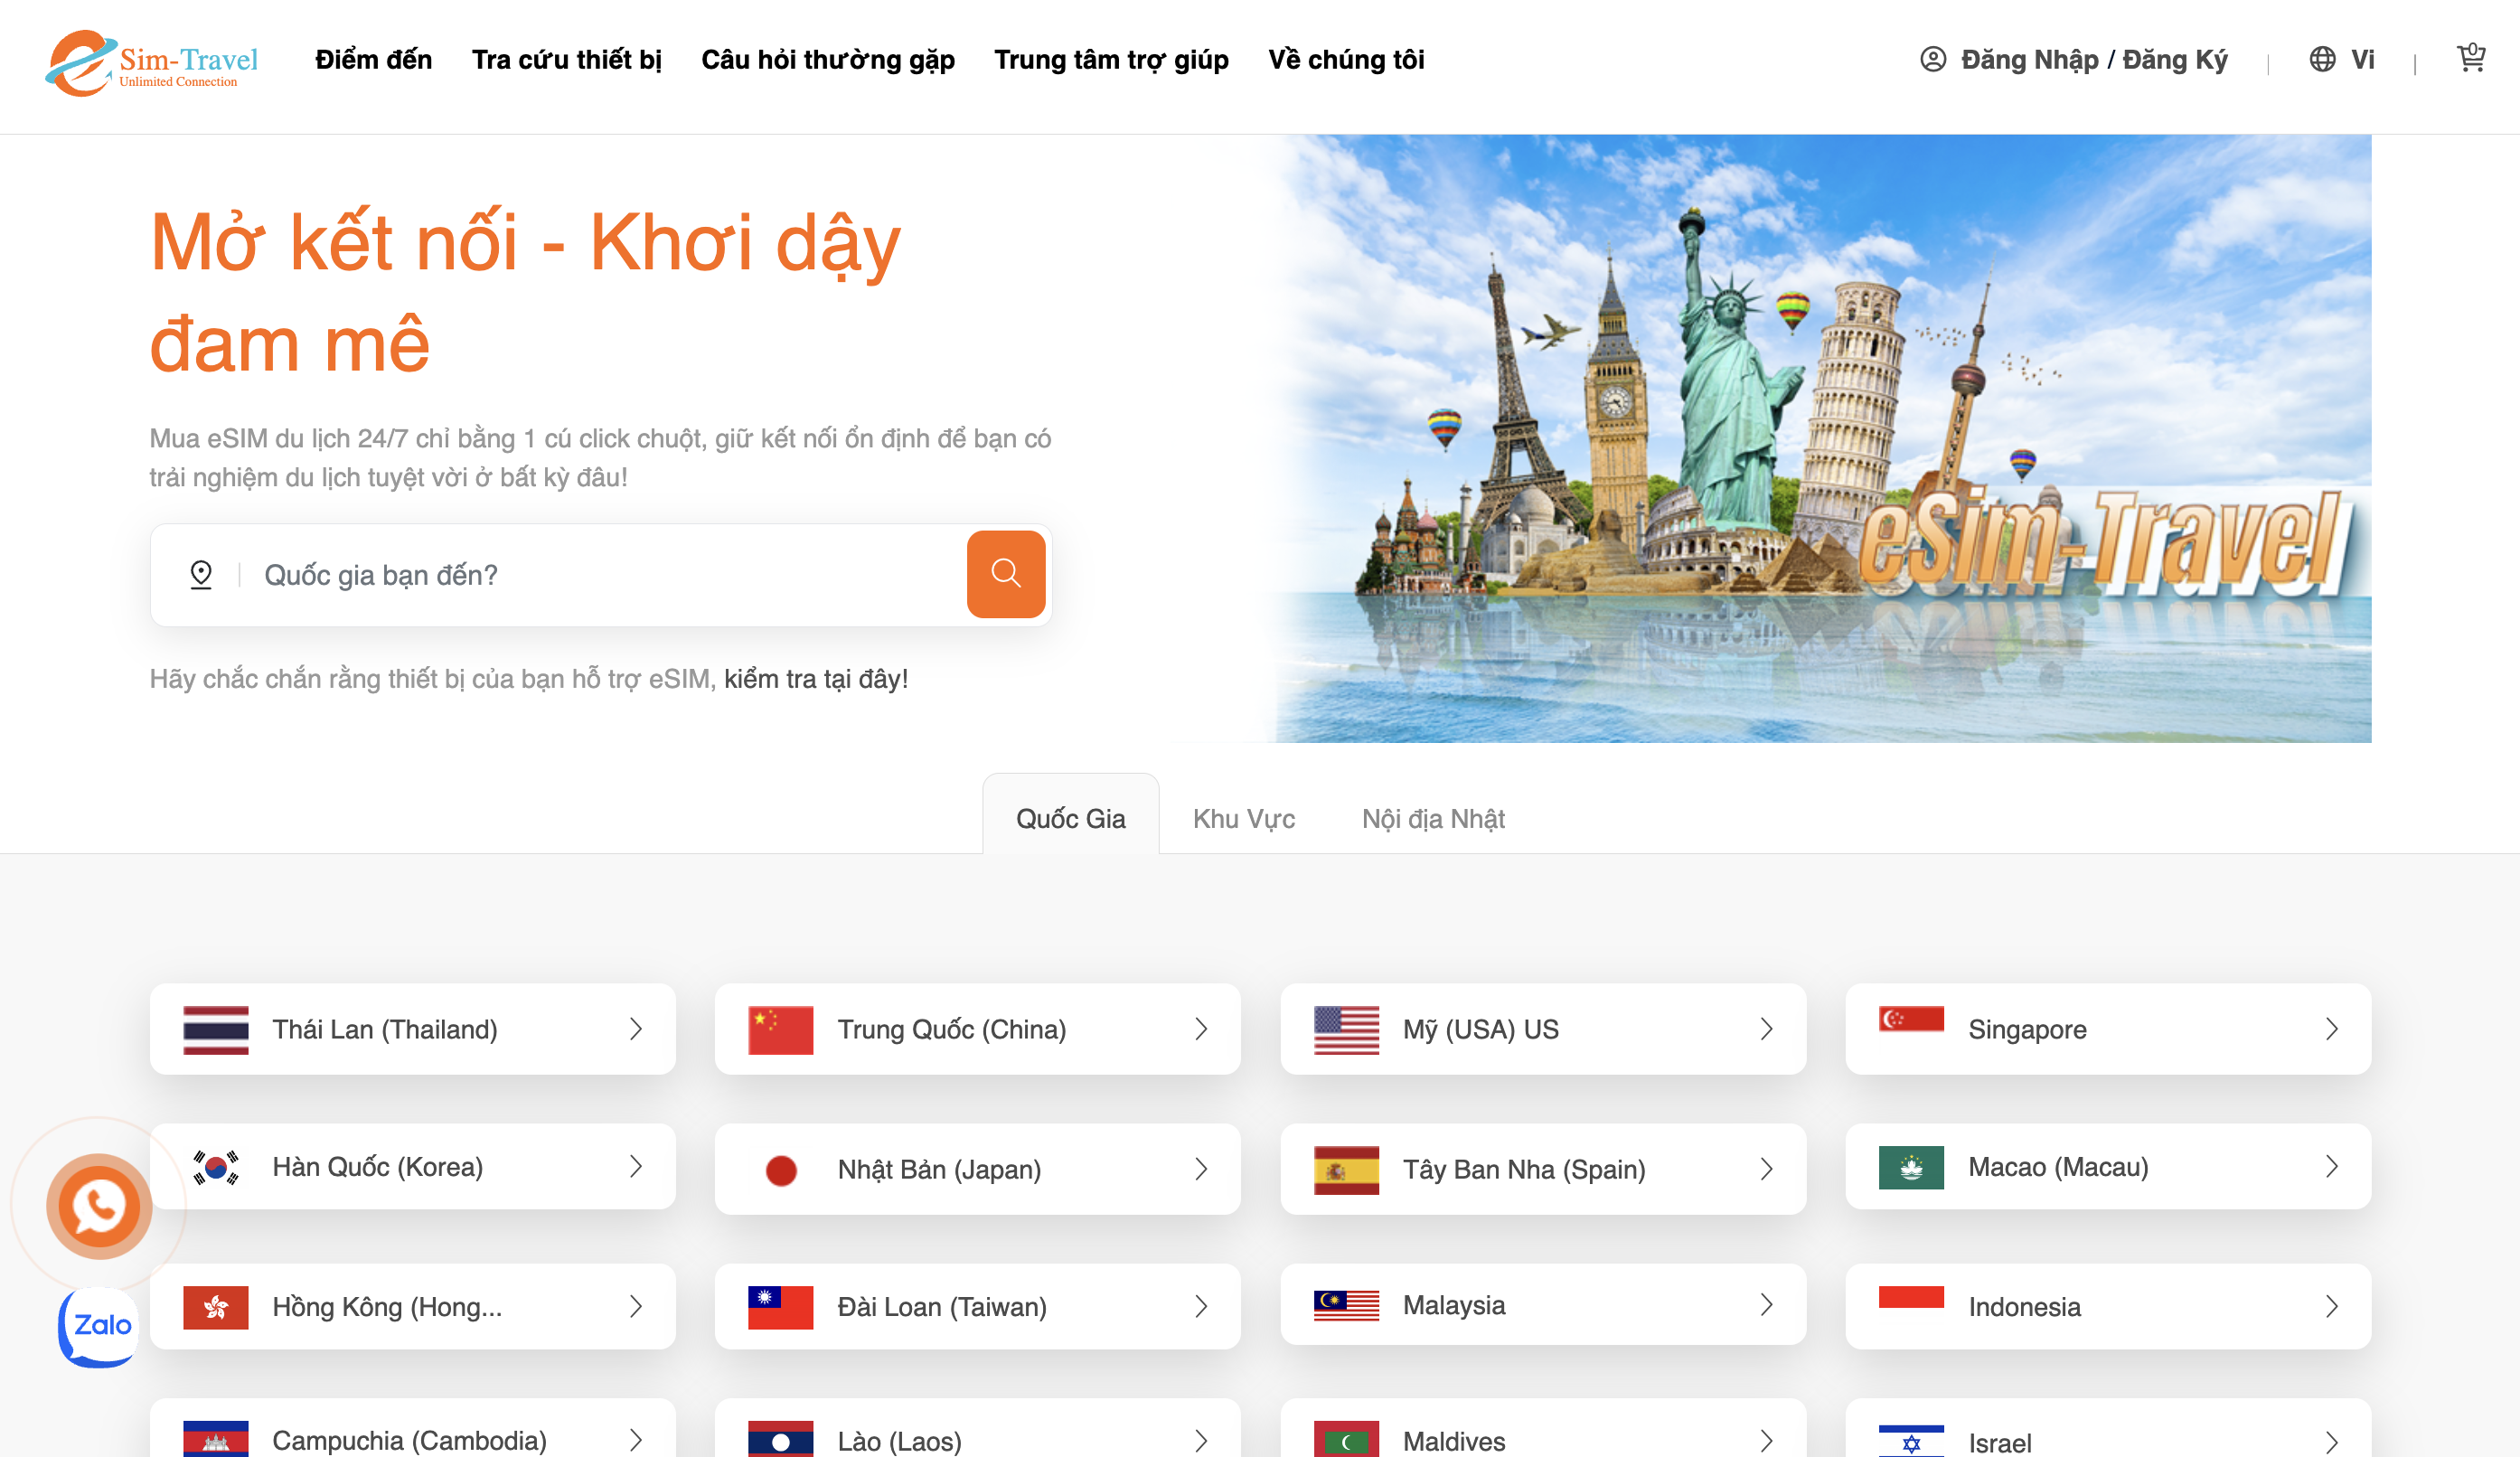2520x1457 pixels.
Task: Open Trung tâm trợ giúp menu item
Action: [1111, 60]
